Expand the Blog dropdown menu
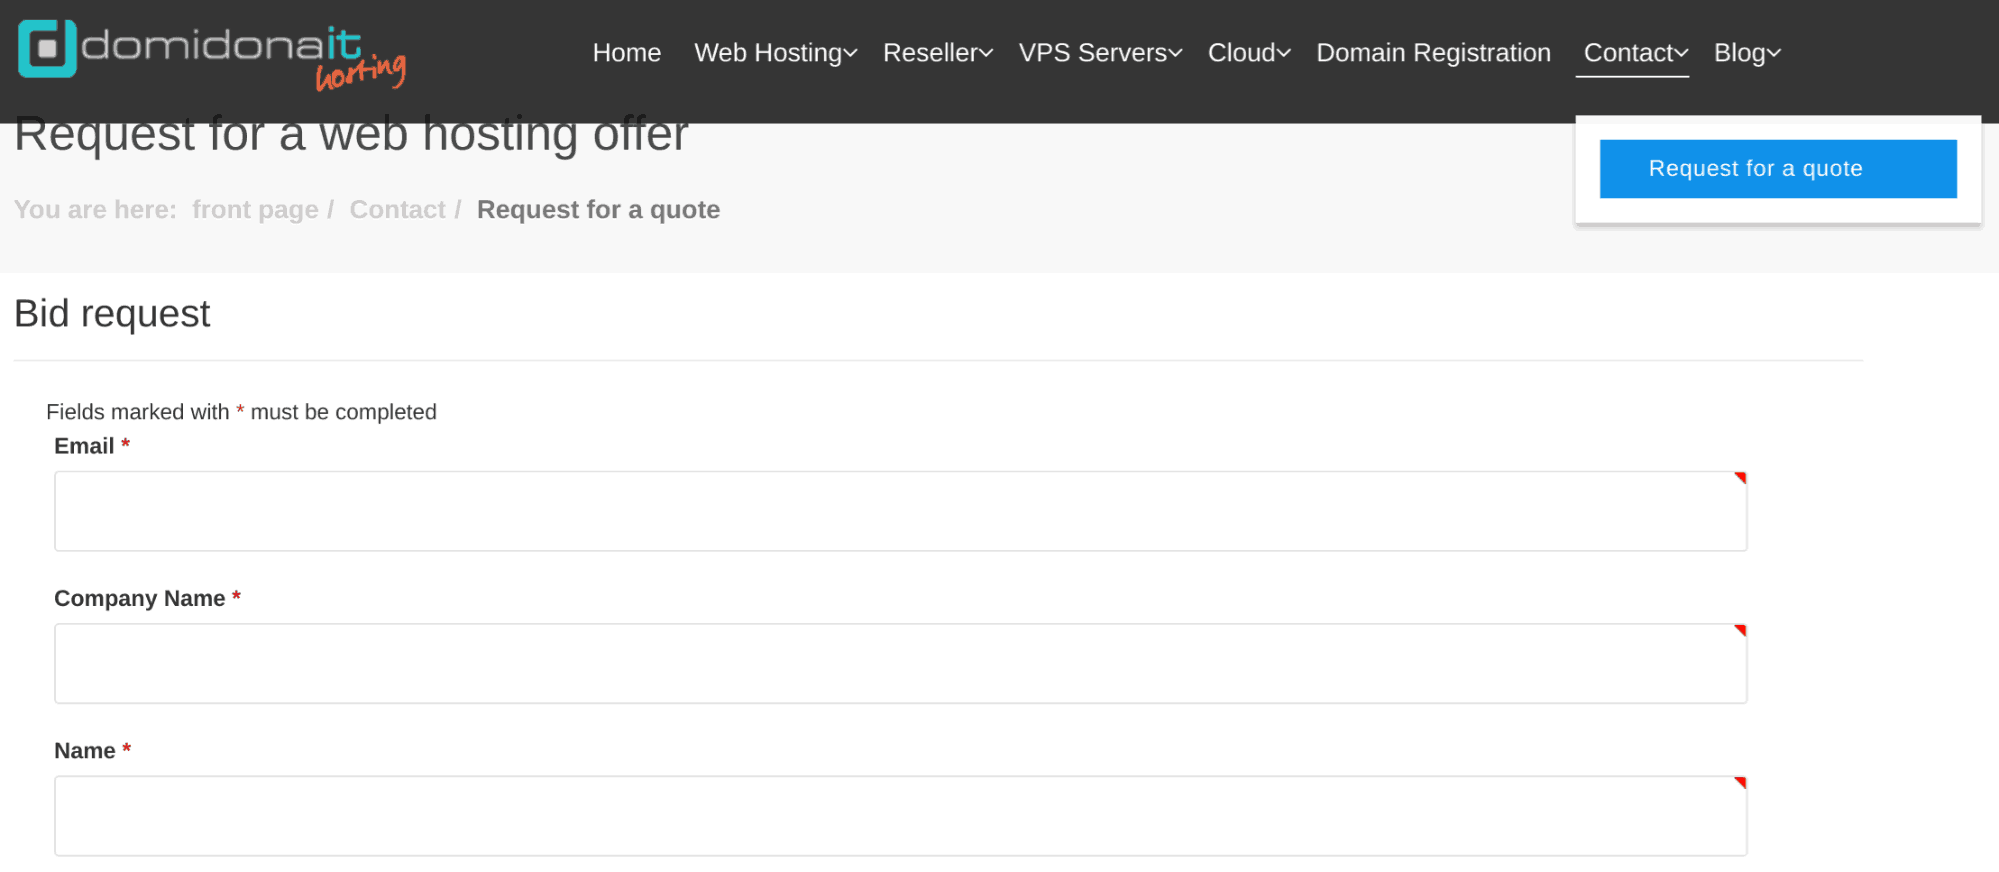The image size is (1999, 872). click(1747, 53)
